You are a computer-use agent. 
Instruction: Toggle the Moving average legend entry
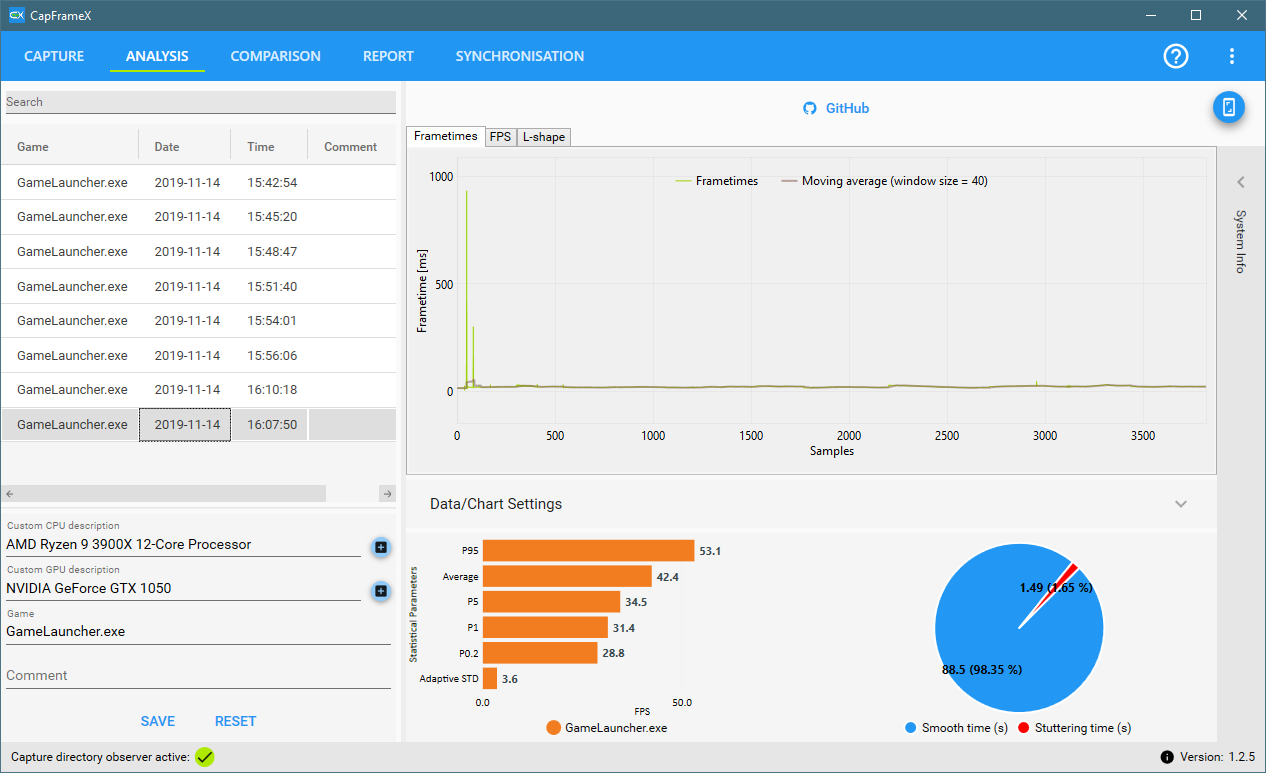click(885, 181)
